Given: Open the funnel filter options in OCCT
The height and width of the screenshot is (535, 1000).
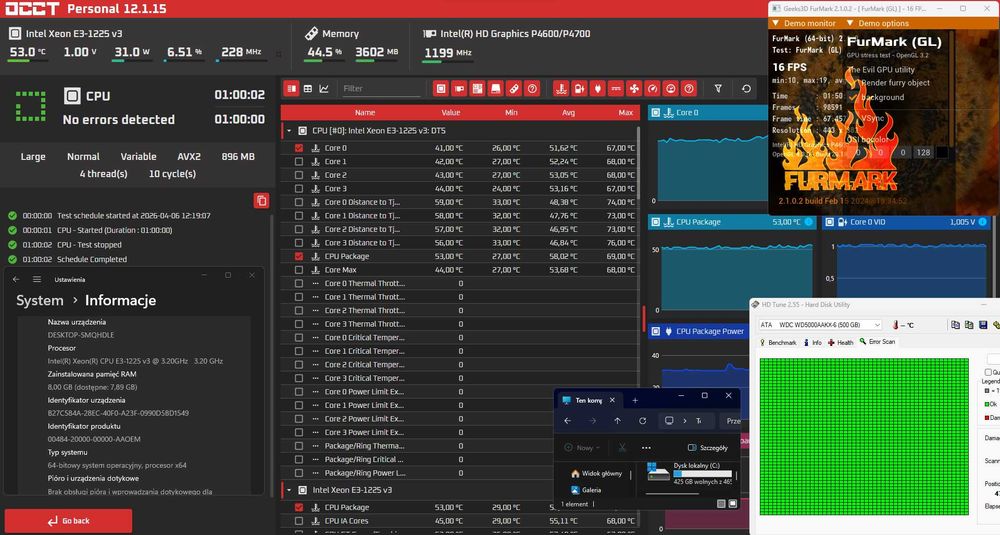Looking at the screenshot, I should point(718,89).
